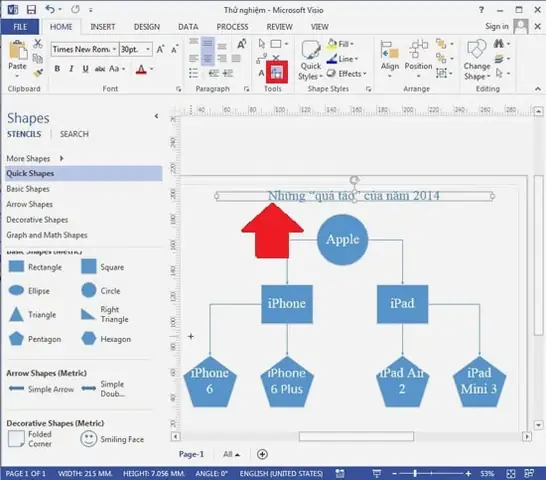Switch to the PROCESS tab

232,27
